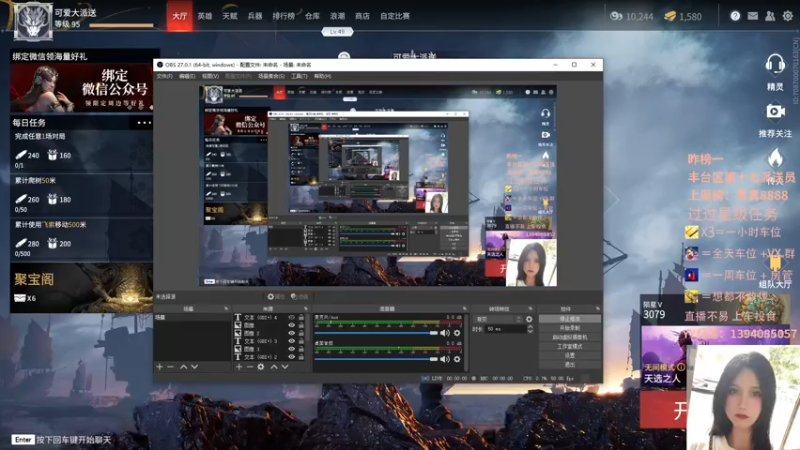This screenshot has height=450, width=800.
Task: Click the player avatar wolf emblem
Action: [x=33, y=22]
